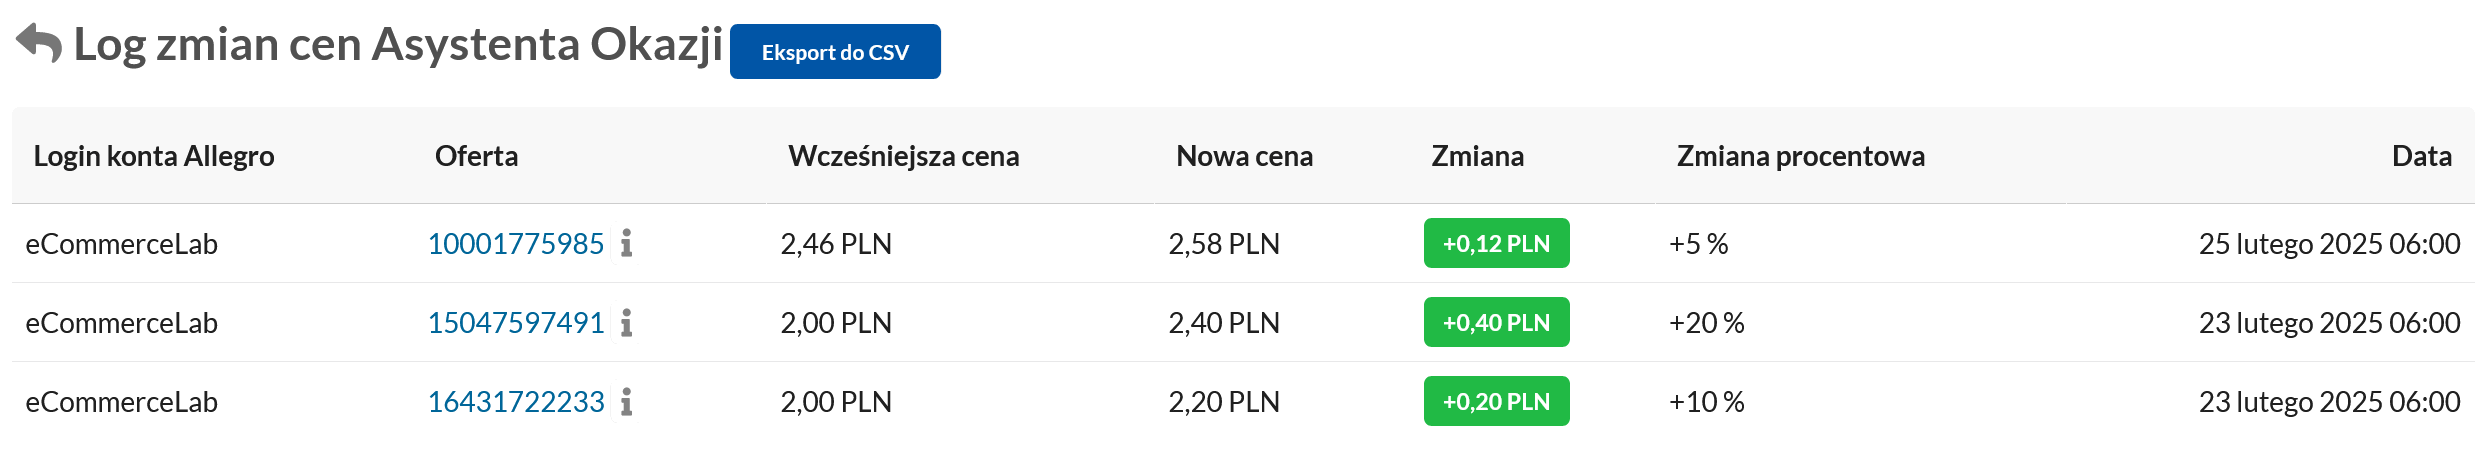The width and height of the screenshot is (2487, 460).
Task: Click the green +0,20 PLN badge
Action: [x=1496, y=402]
